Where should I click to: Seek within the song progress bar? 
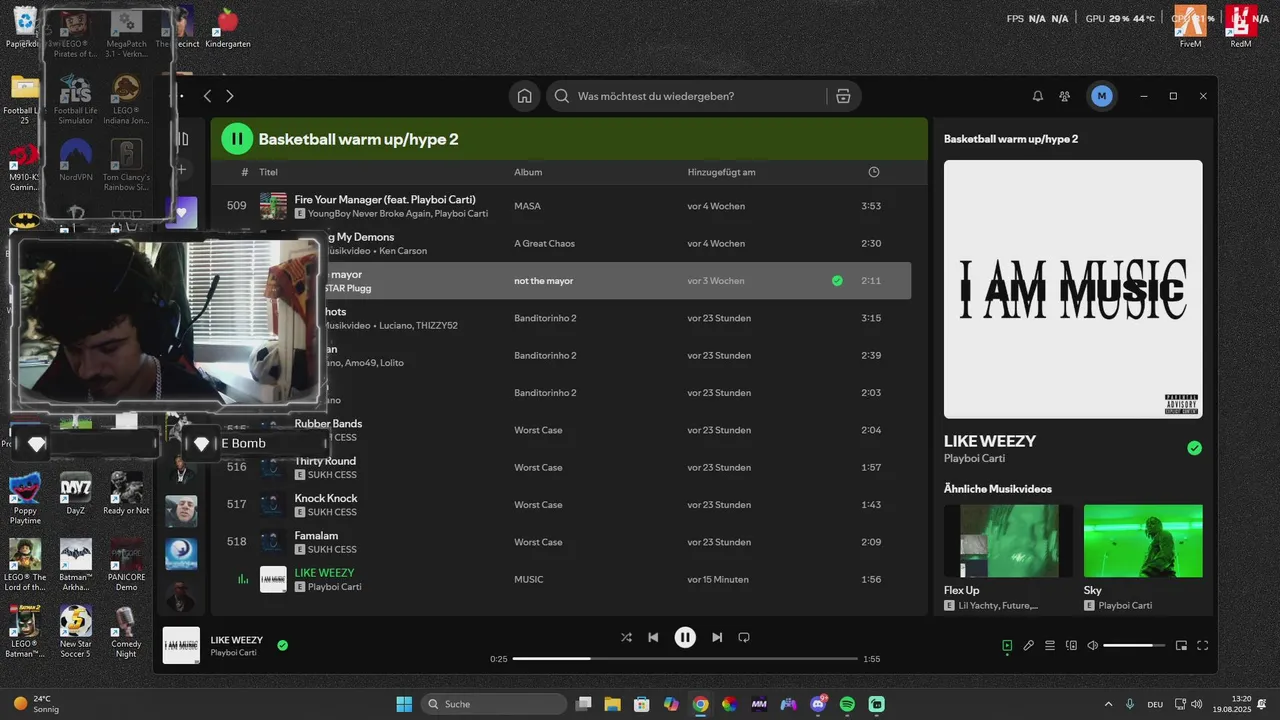[685, 659]
